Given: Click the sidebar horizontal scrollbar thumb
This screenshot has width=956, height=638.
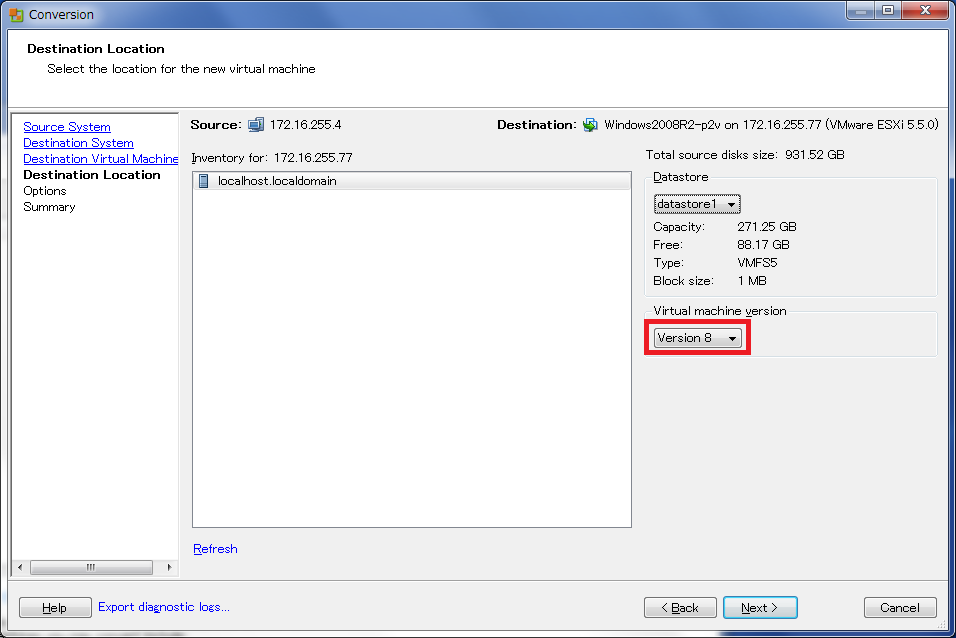Looking at the screenshot, I should [91, 567].
